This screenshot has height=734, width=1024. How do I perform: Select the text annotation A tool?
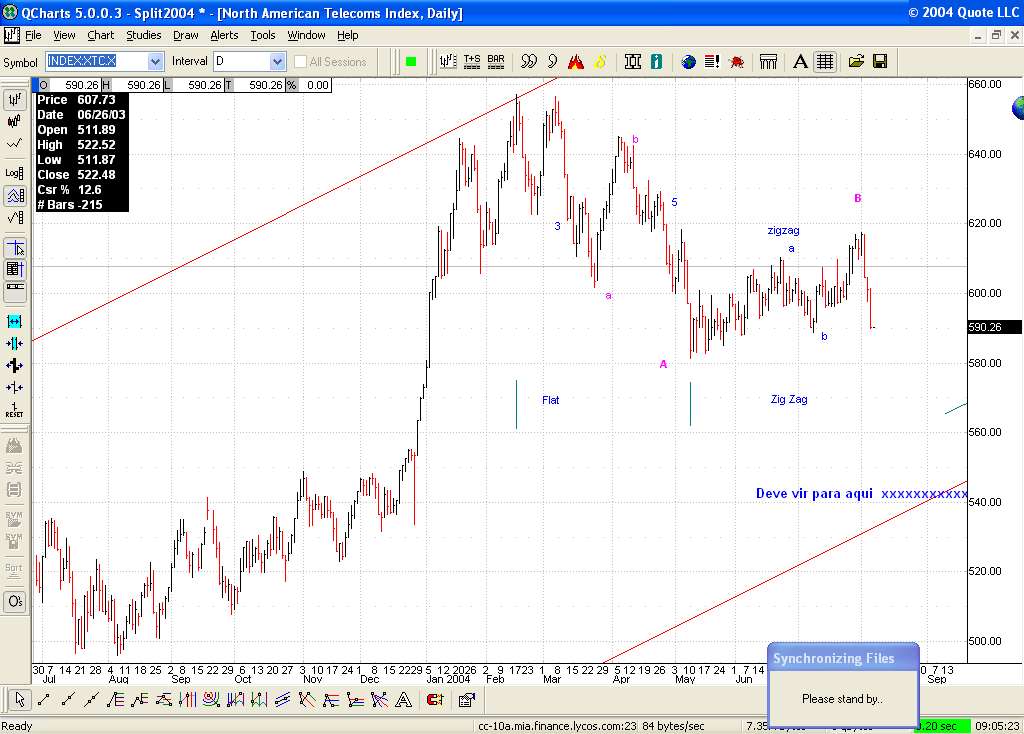coord(403,701)
